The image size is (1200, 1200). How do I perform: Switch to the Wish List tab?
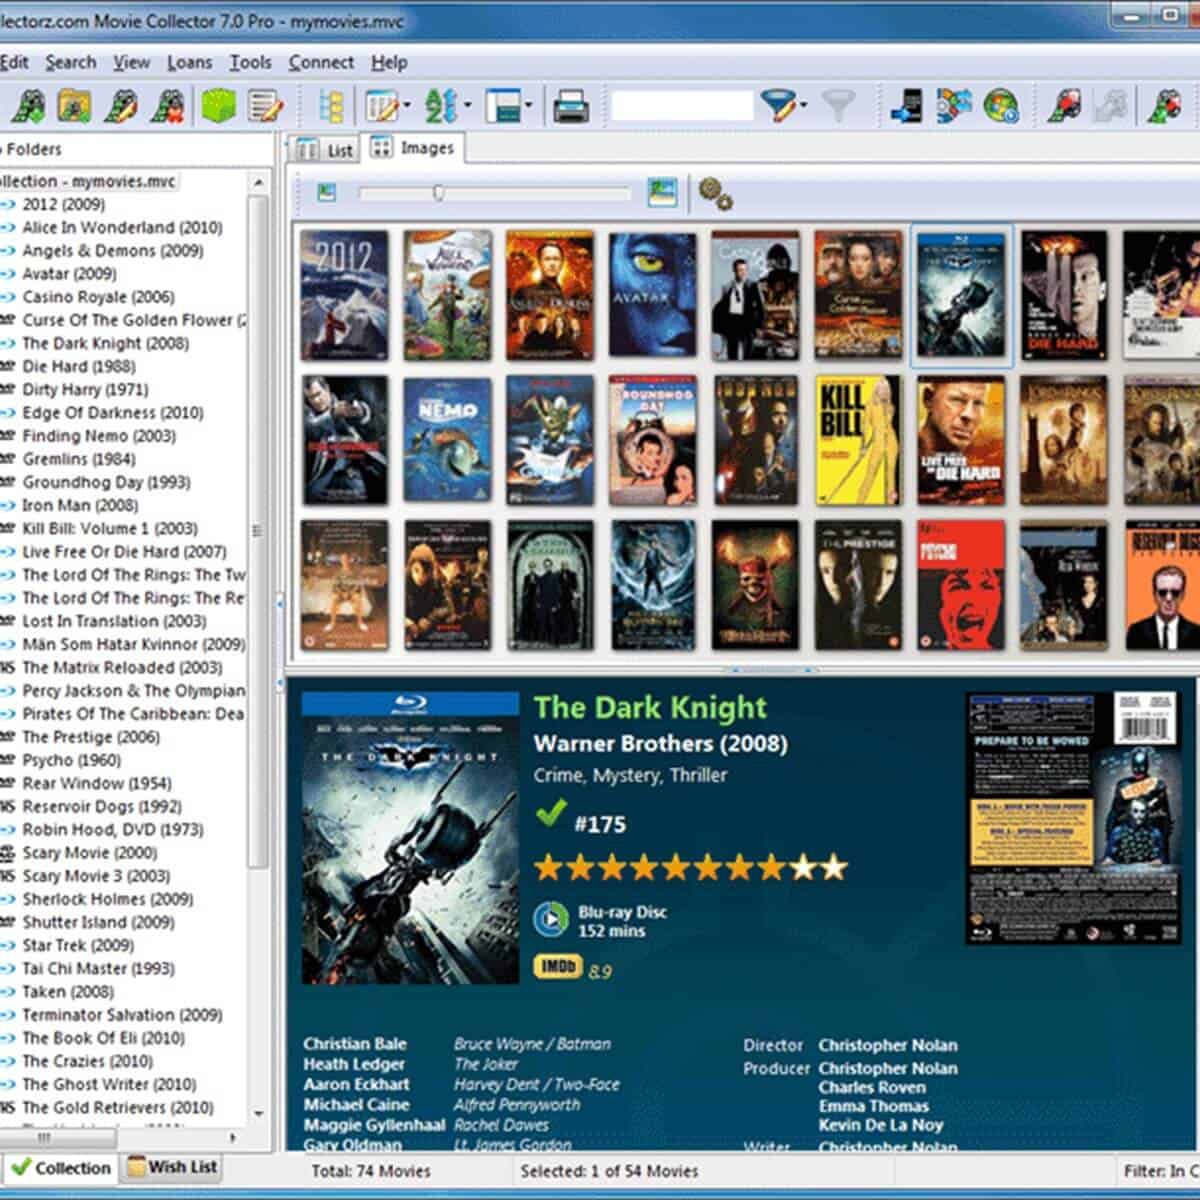(172, 1167)
